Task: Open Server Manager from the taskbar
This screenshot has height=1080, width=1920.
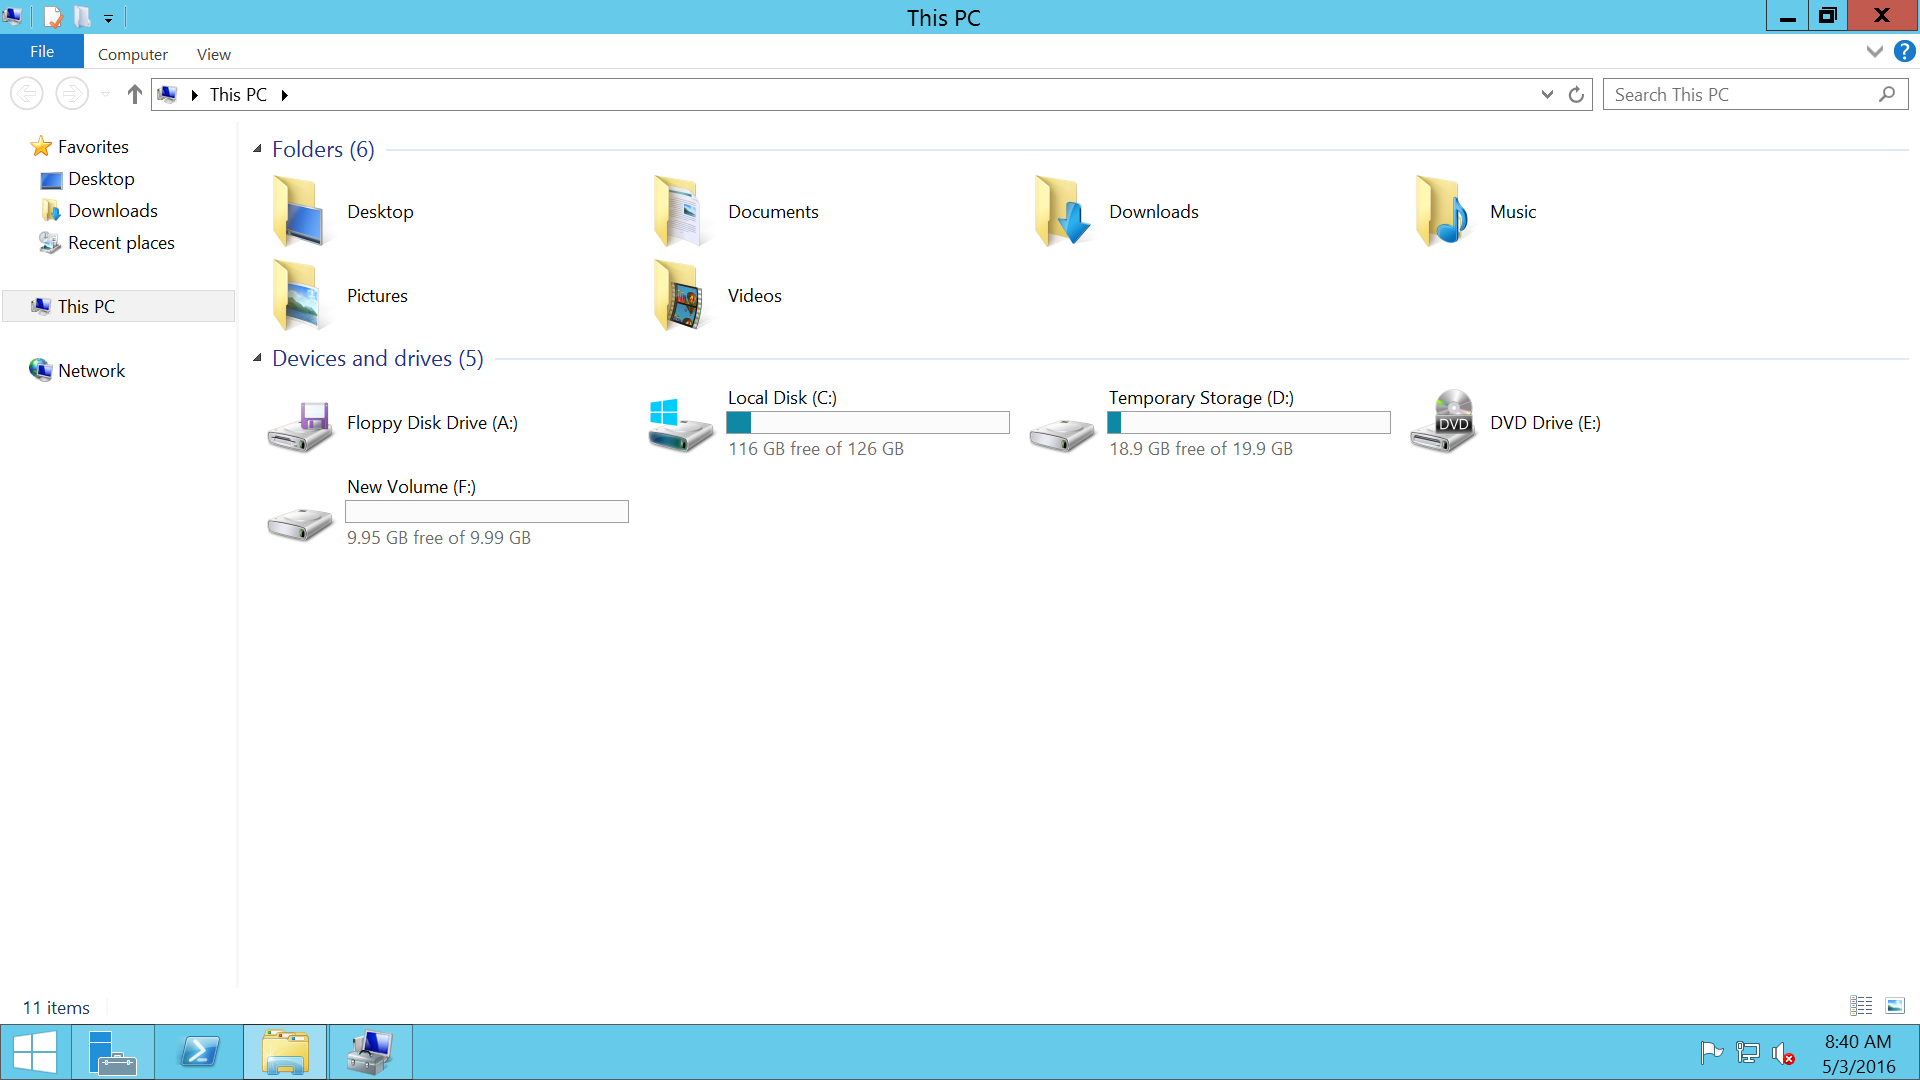Action: [112, 1052]
